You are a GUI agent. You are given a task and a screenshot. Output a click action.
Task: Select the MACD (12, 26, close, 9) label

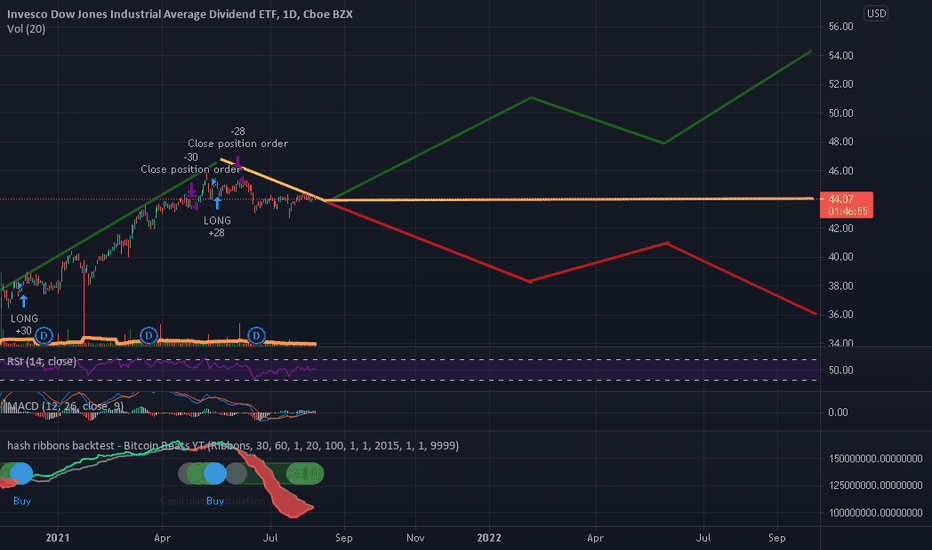tap(65, 406)
